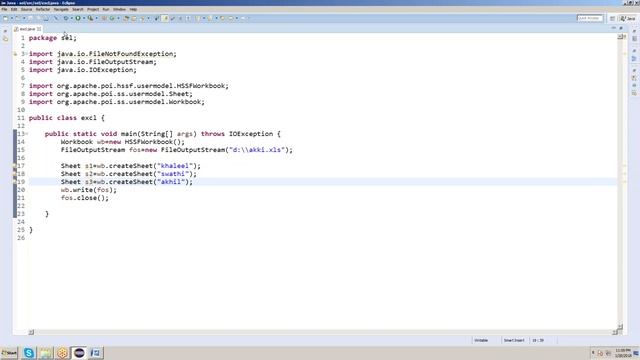The image size is (640, 360).
Task: Click the system tray clock
Action: click(622, 353)
